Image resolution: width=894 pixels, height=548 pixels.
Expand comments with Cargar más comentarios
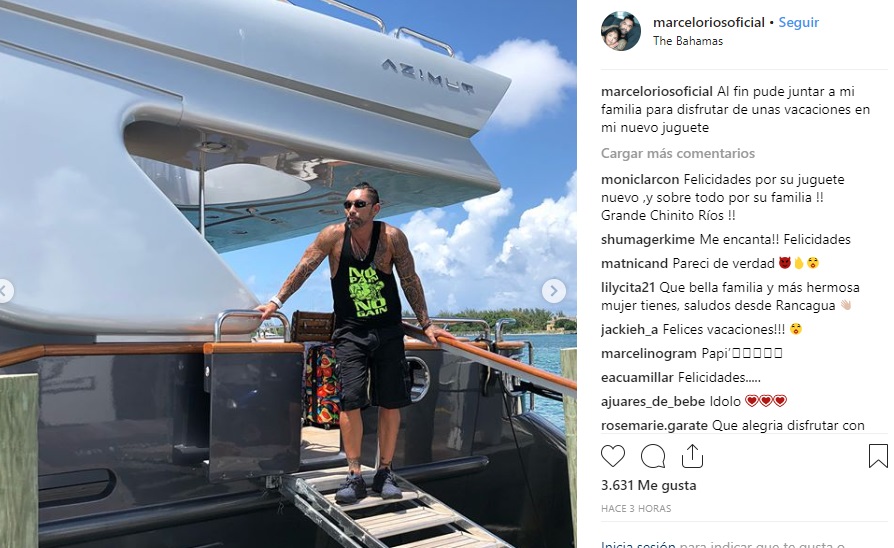(x=677, y=153)
